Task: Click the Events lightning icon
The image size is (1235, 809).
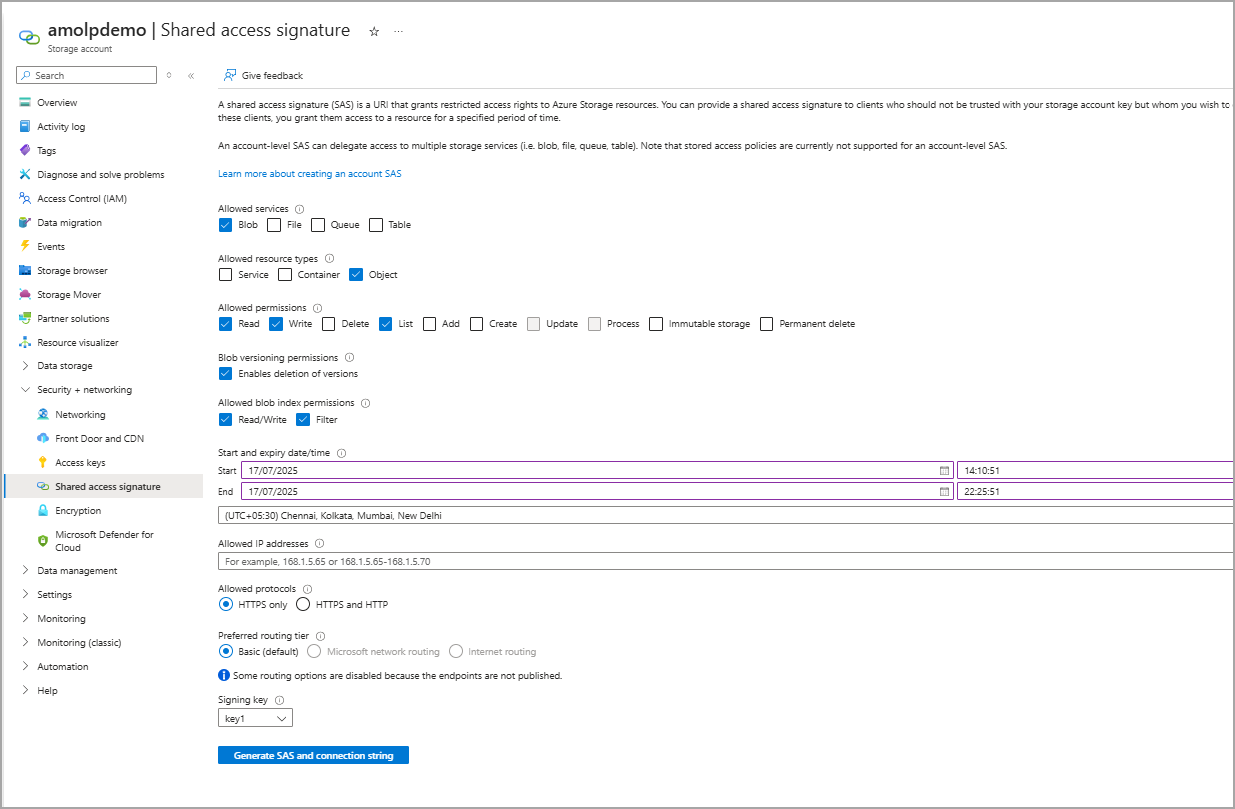Action: tap(25, 247)
